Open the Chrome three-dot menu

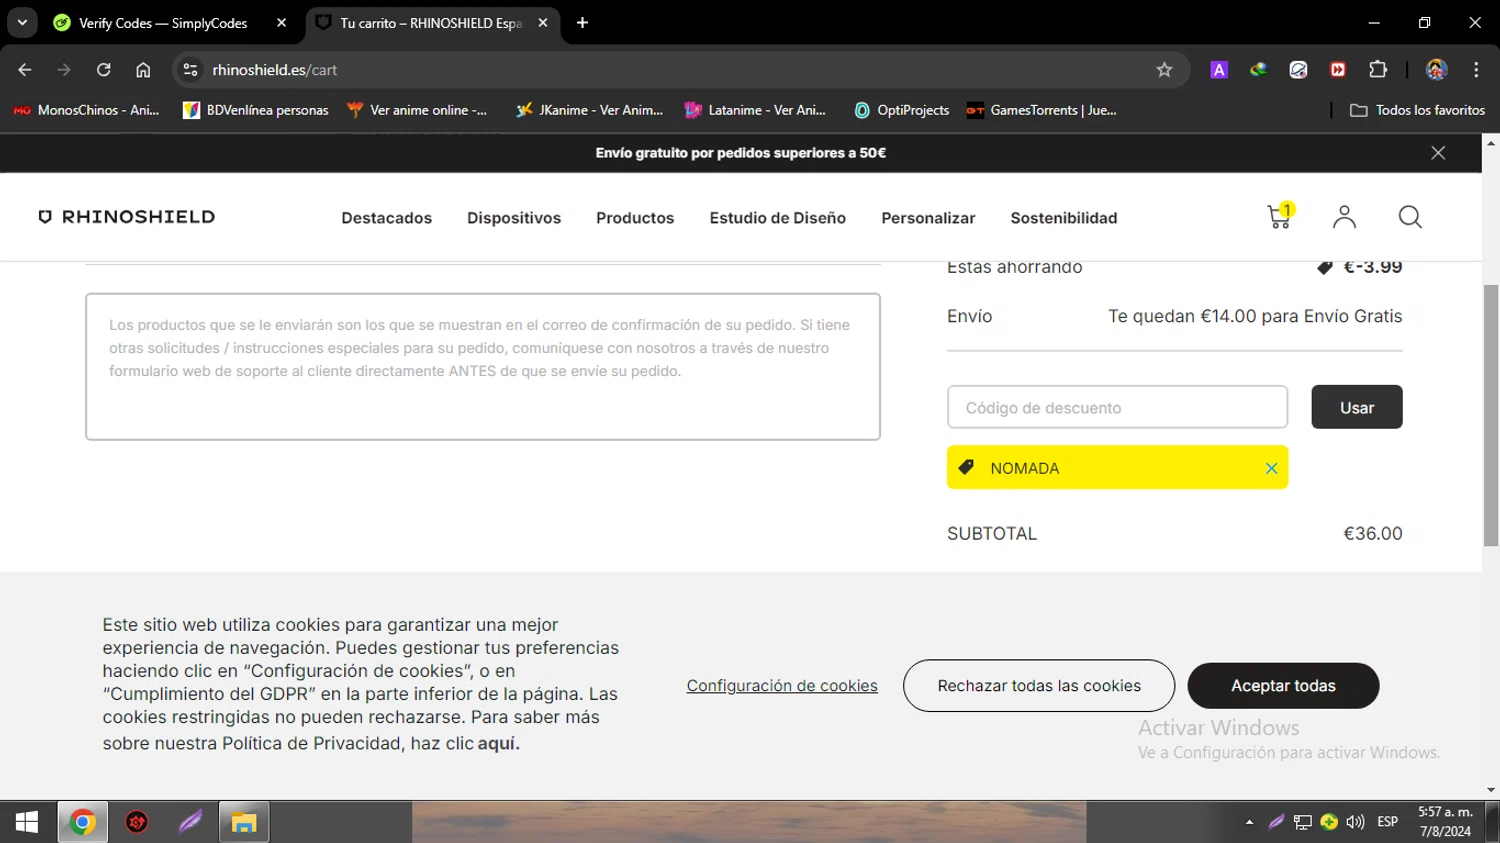point(1476,70)
